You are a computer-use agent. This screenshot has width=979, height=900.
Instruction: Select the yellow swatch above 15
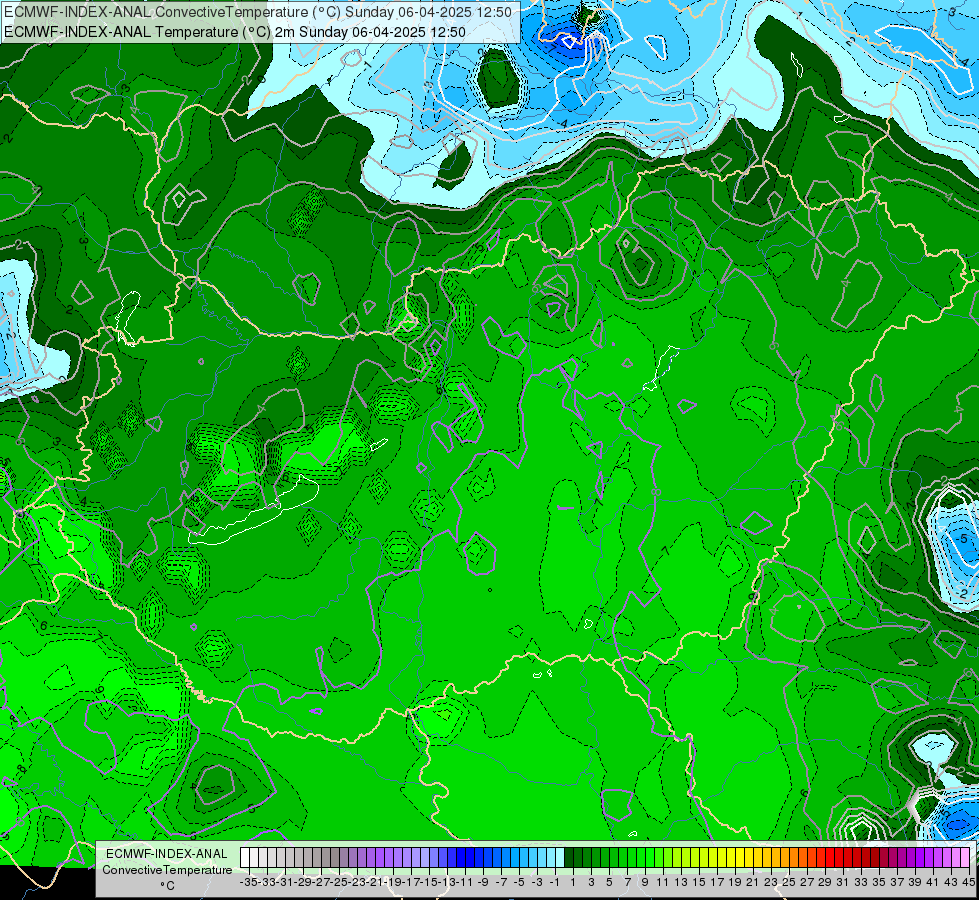695,858
